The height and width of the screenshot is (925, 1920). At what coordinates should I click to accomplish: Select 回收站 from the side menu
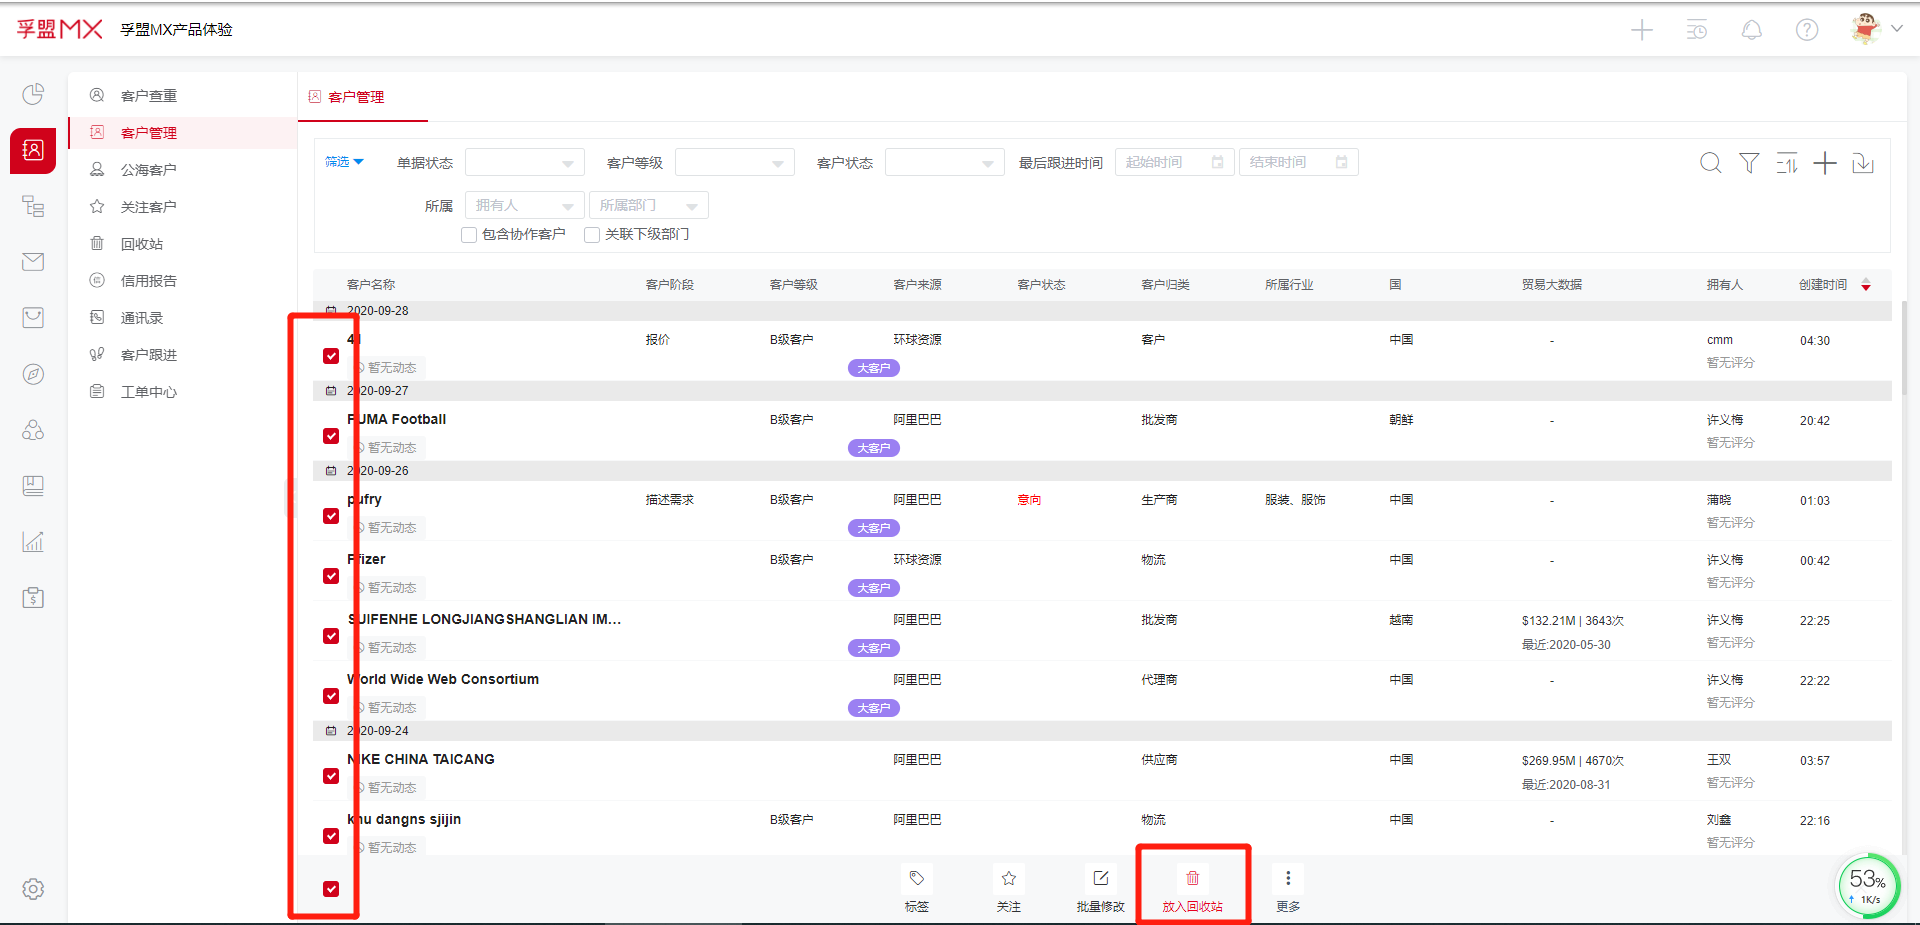coord(141,244)
